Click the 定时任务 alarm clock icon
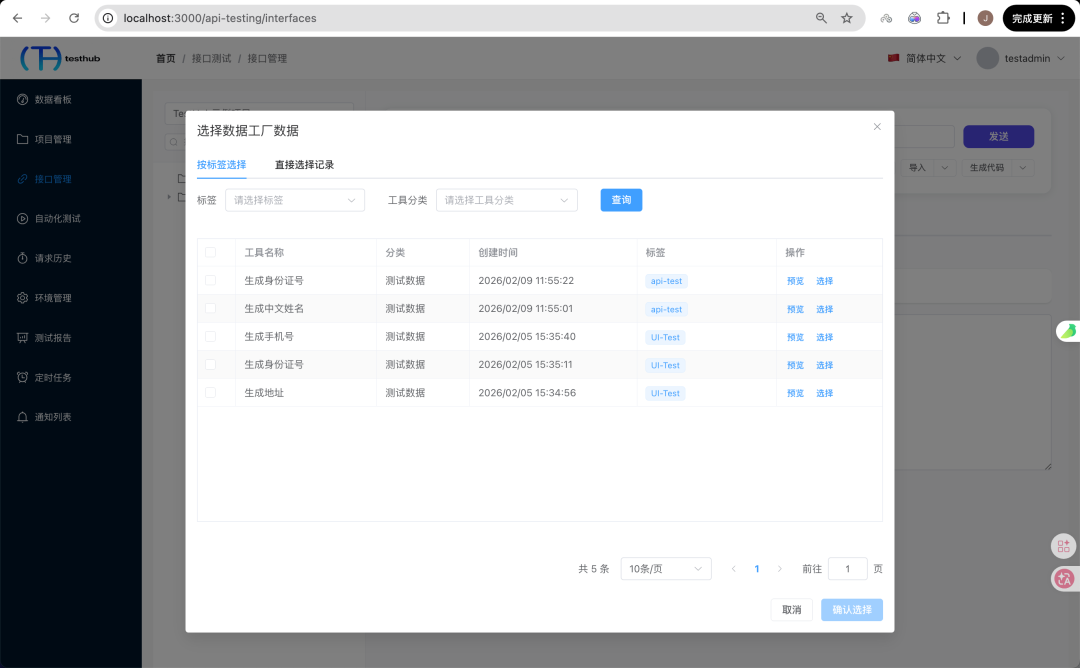The height and width of the screenshot is (668, 1080). 22,377
